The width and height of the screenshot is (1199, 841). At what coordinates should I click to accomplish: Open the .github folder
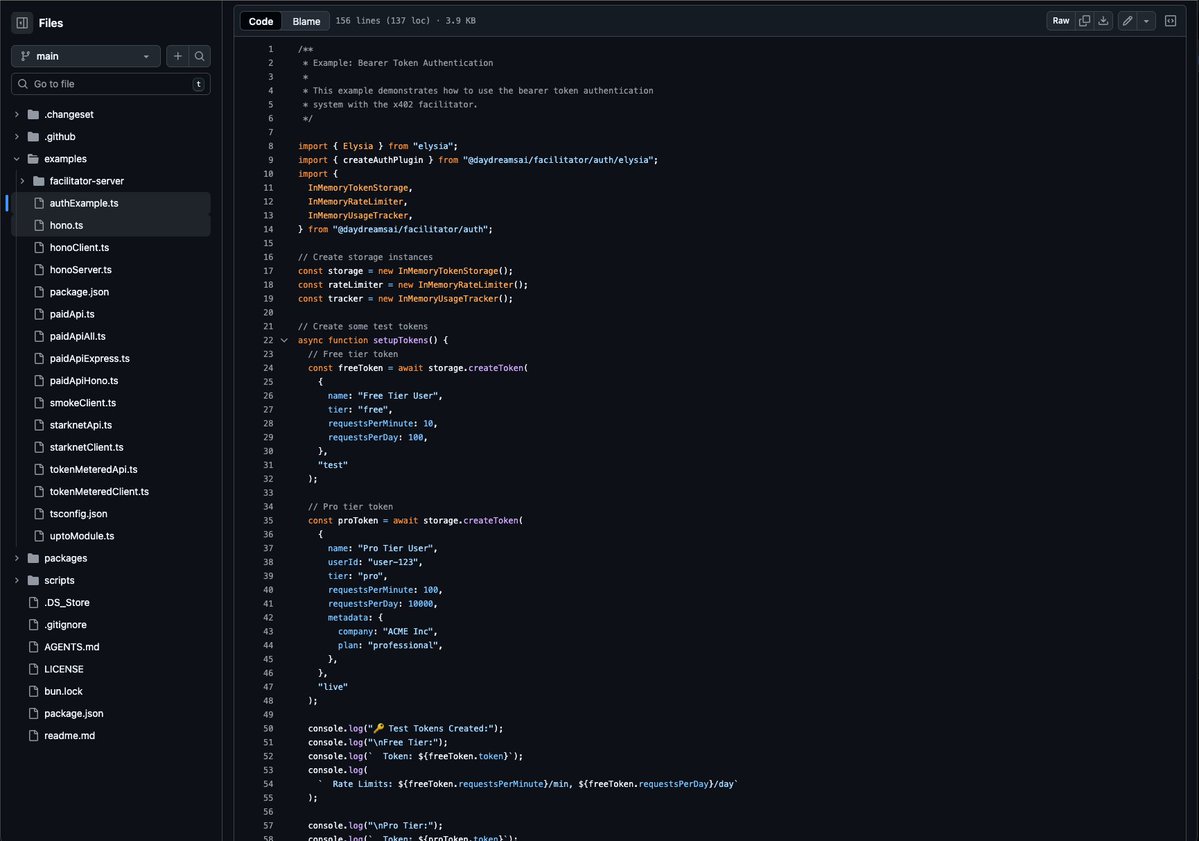[x=60, y=137]
